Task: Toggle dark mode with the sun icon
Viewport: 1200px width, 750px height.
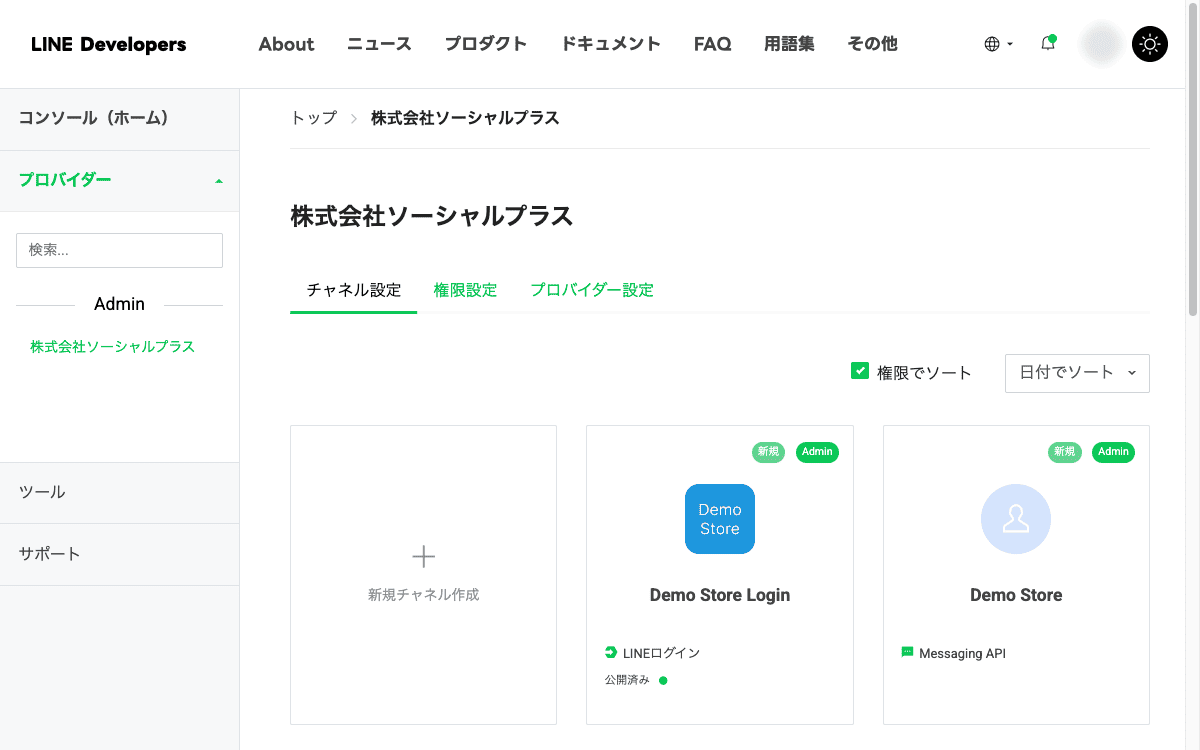Action: (x=1150, y=44)
